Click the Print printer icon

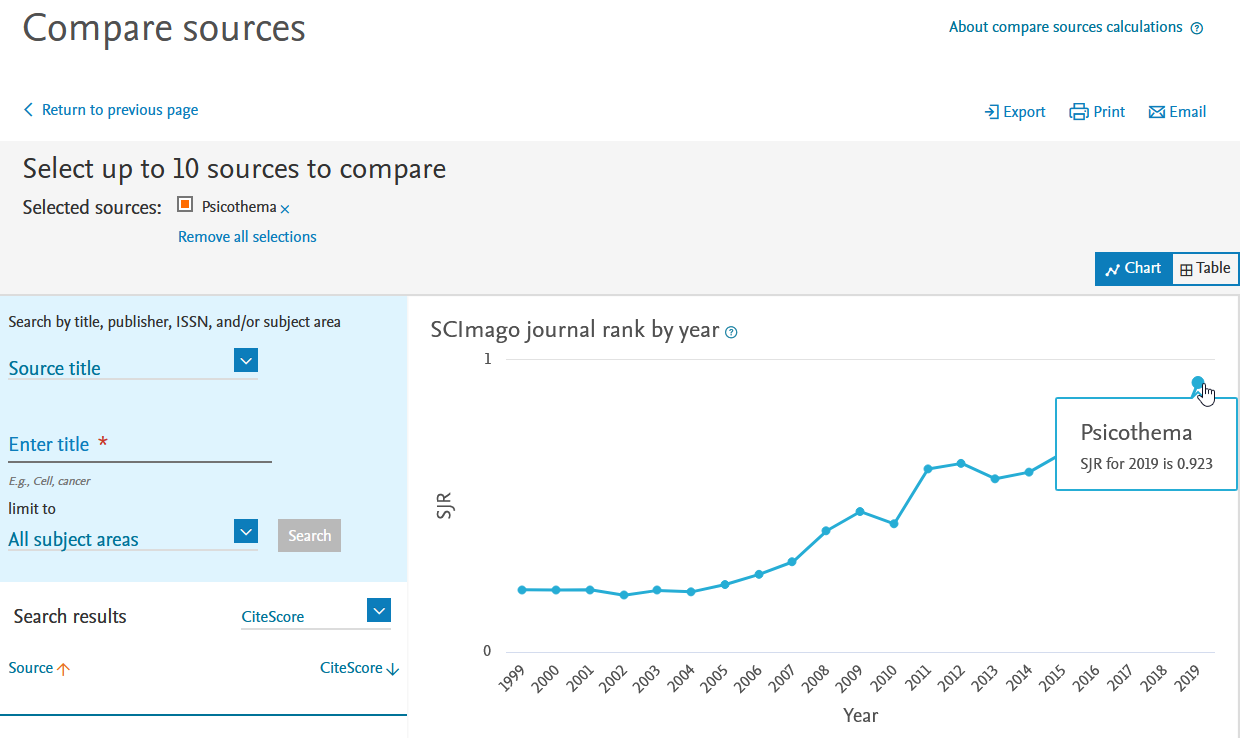(x=1078, y=112)
